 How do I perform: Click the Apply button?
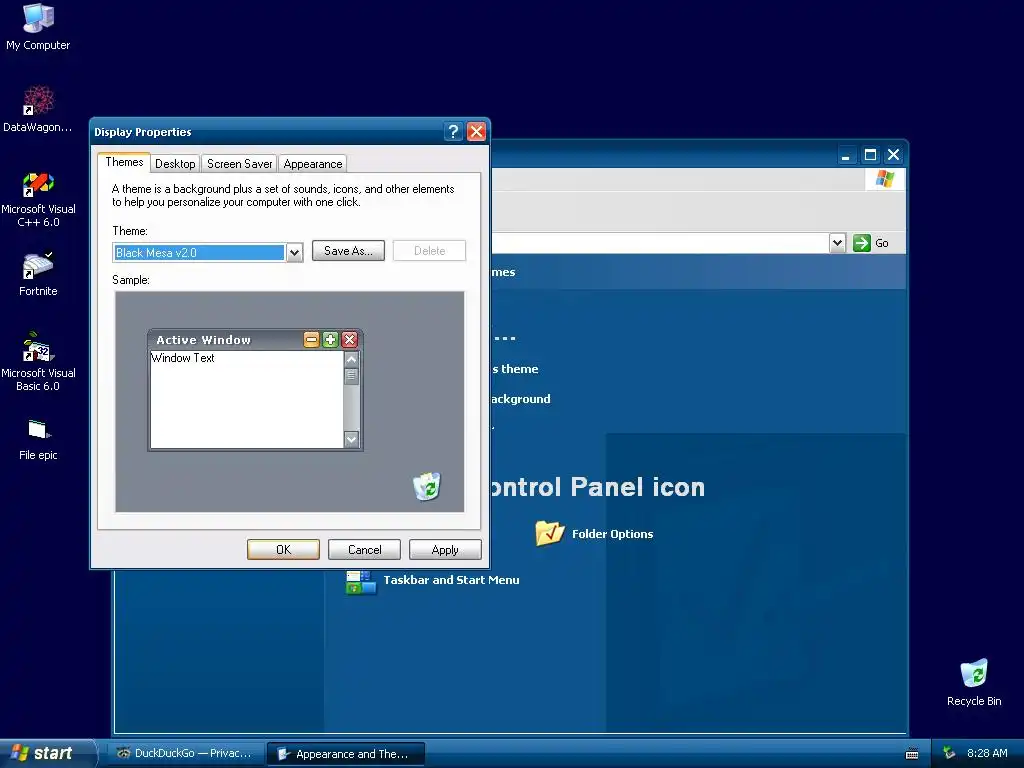pos(445,550)
